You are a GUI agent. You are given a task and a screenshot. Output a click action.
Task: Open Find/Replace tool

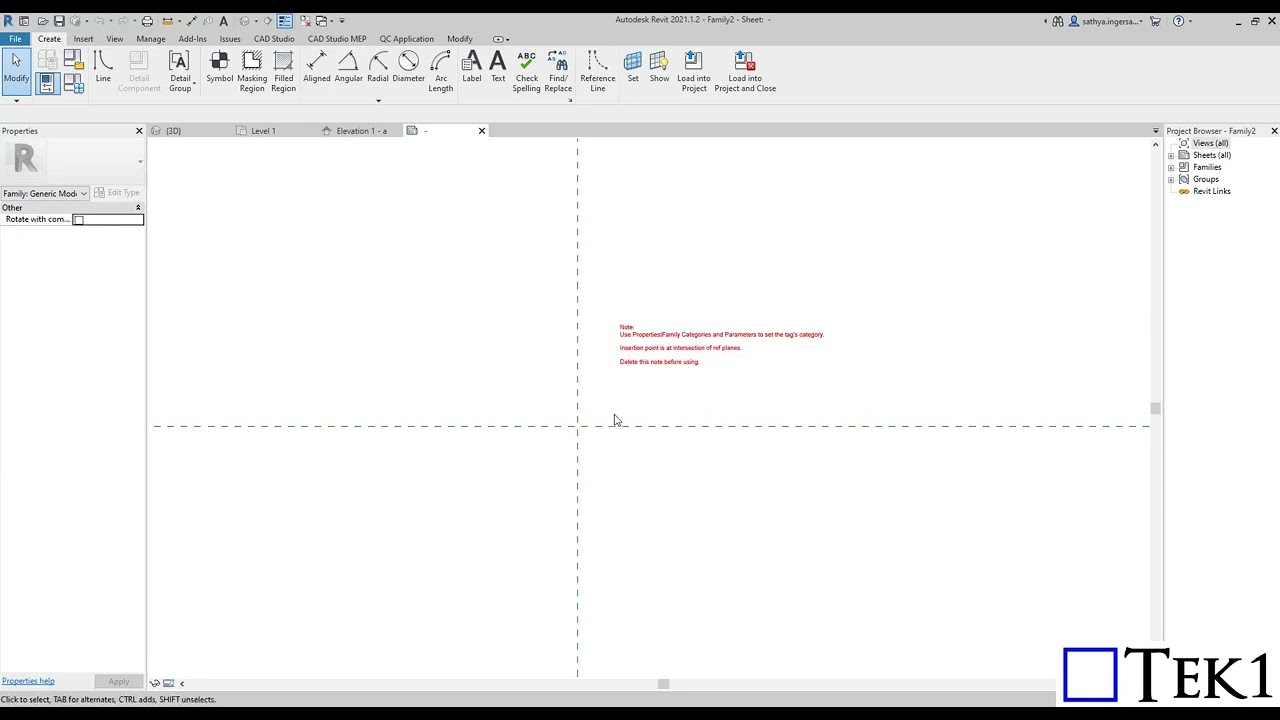coord(558,71)
